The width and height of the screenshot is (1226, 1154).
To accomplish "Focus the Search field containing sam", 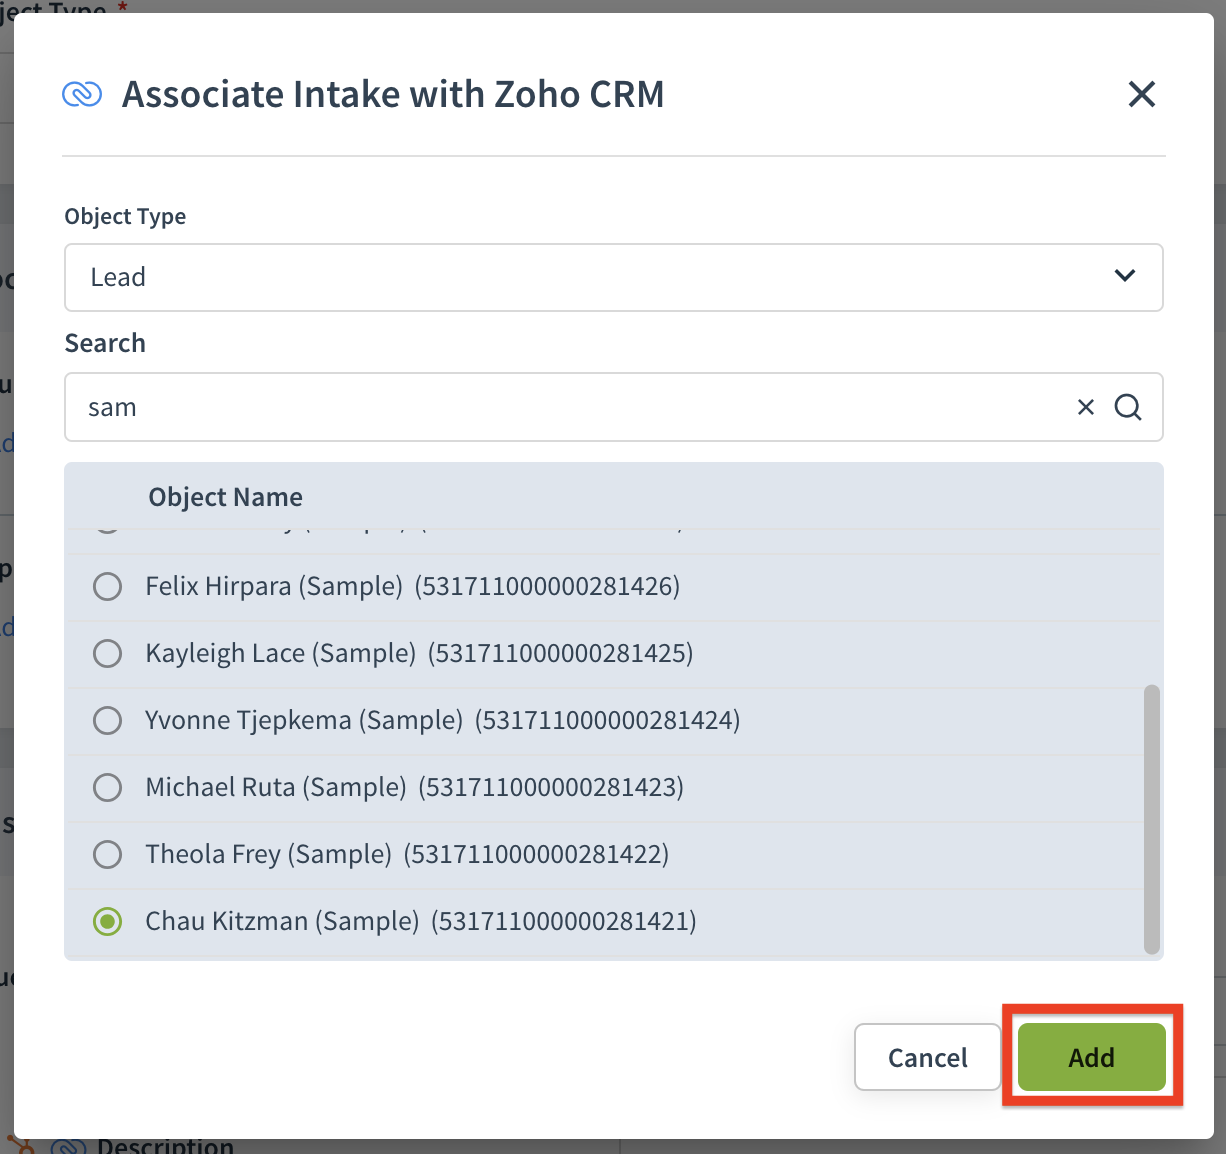I will (613, 407).
